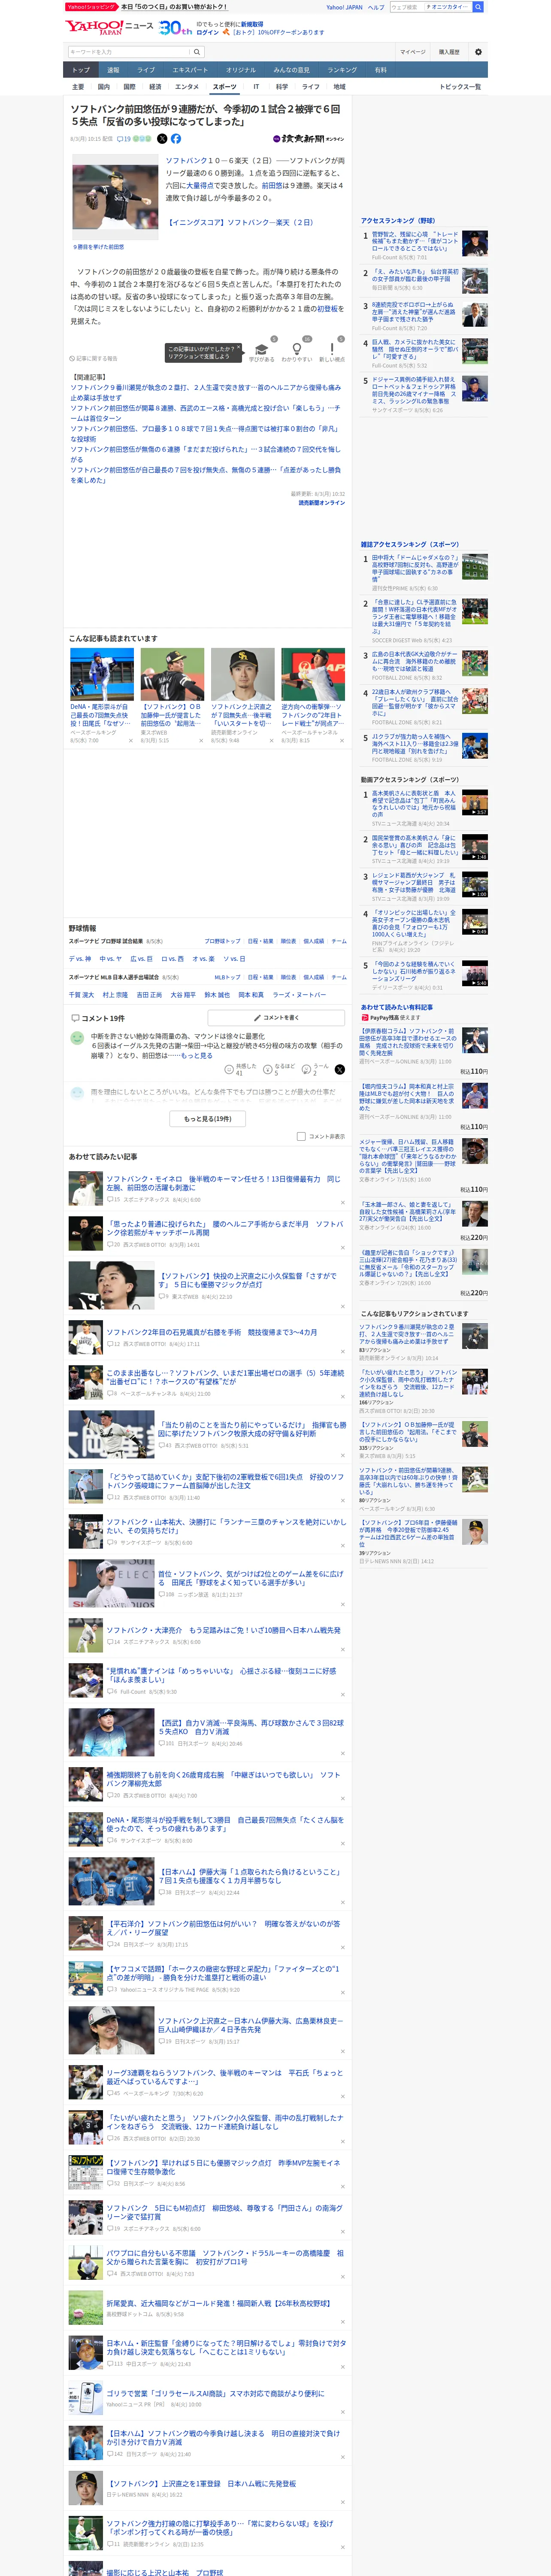Click the 購入履歴 button

click(x=449, y=52)
